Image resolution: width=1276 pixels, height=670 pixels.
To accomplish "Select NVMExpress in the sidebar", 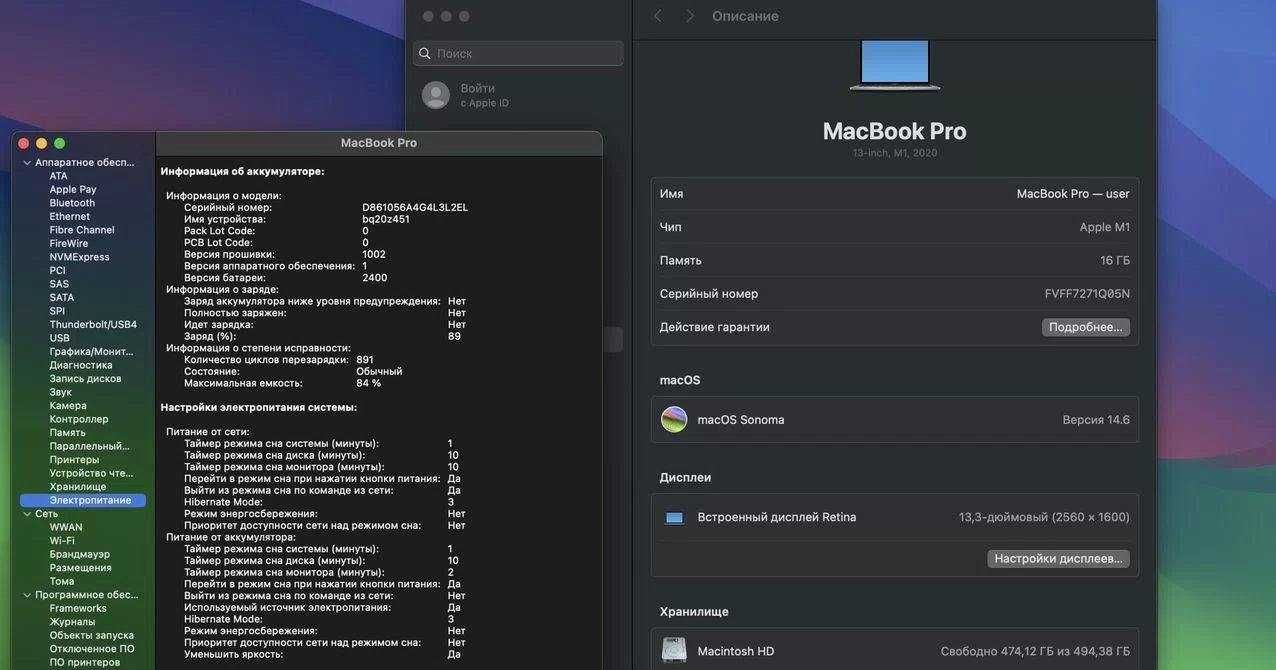I will [80, 257].
